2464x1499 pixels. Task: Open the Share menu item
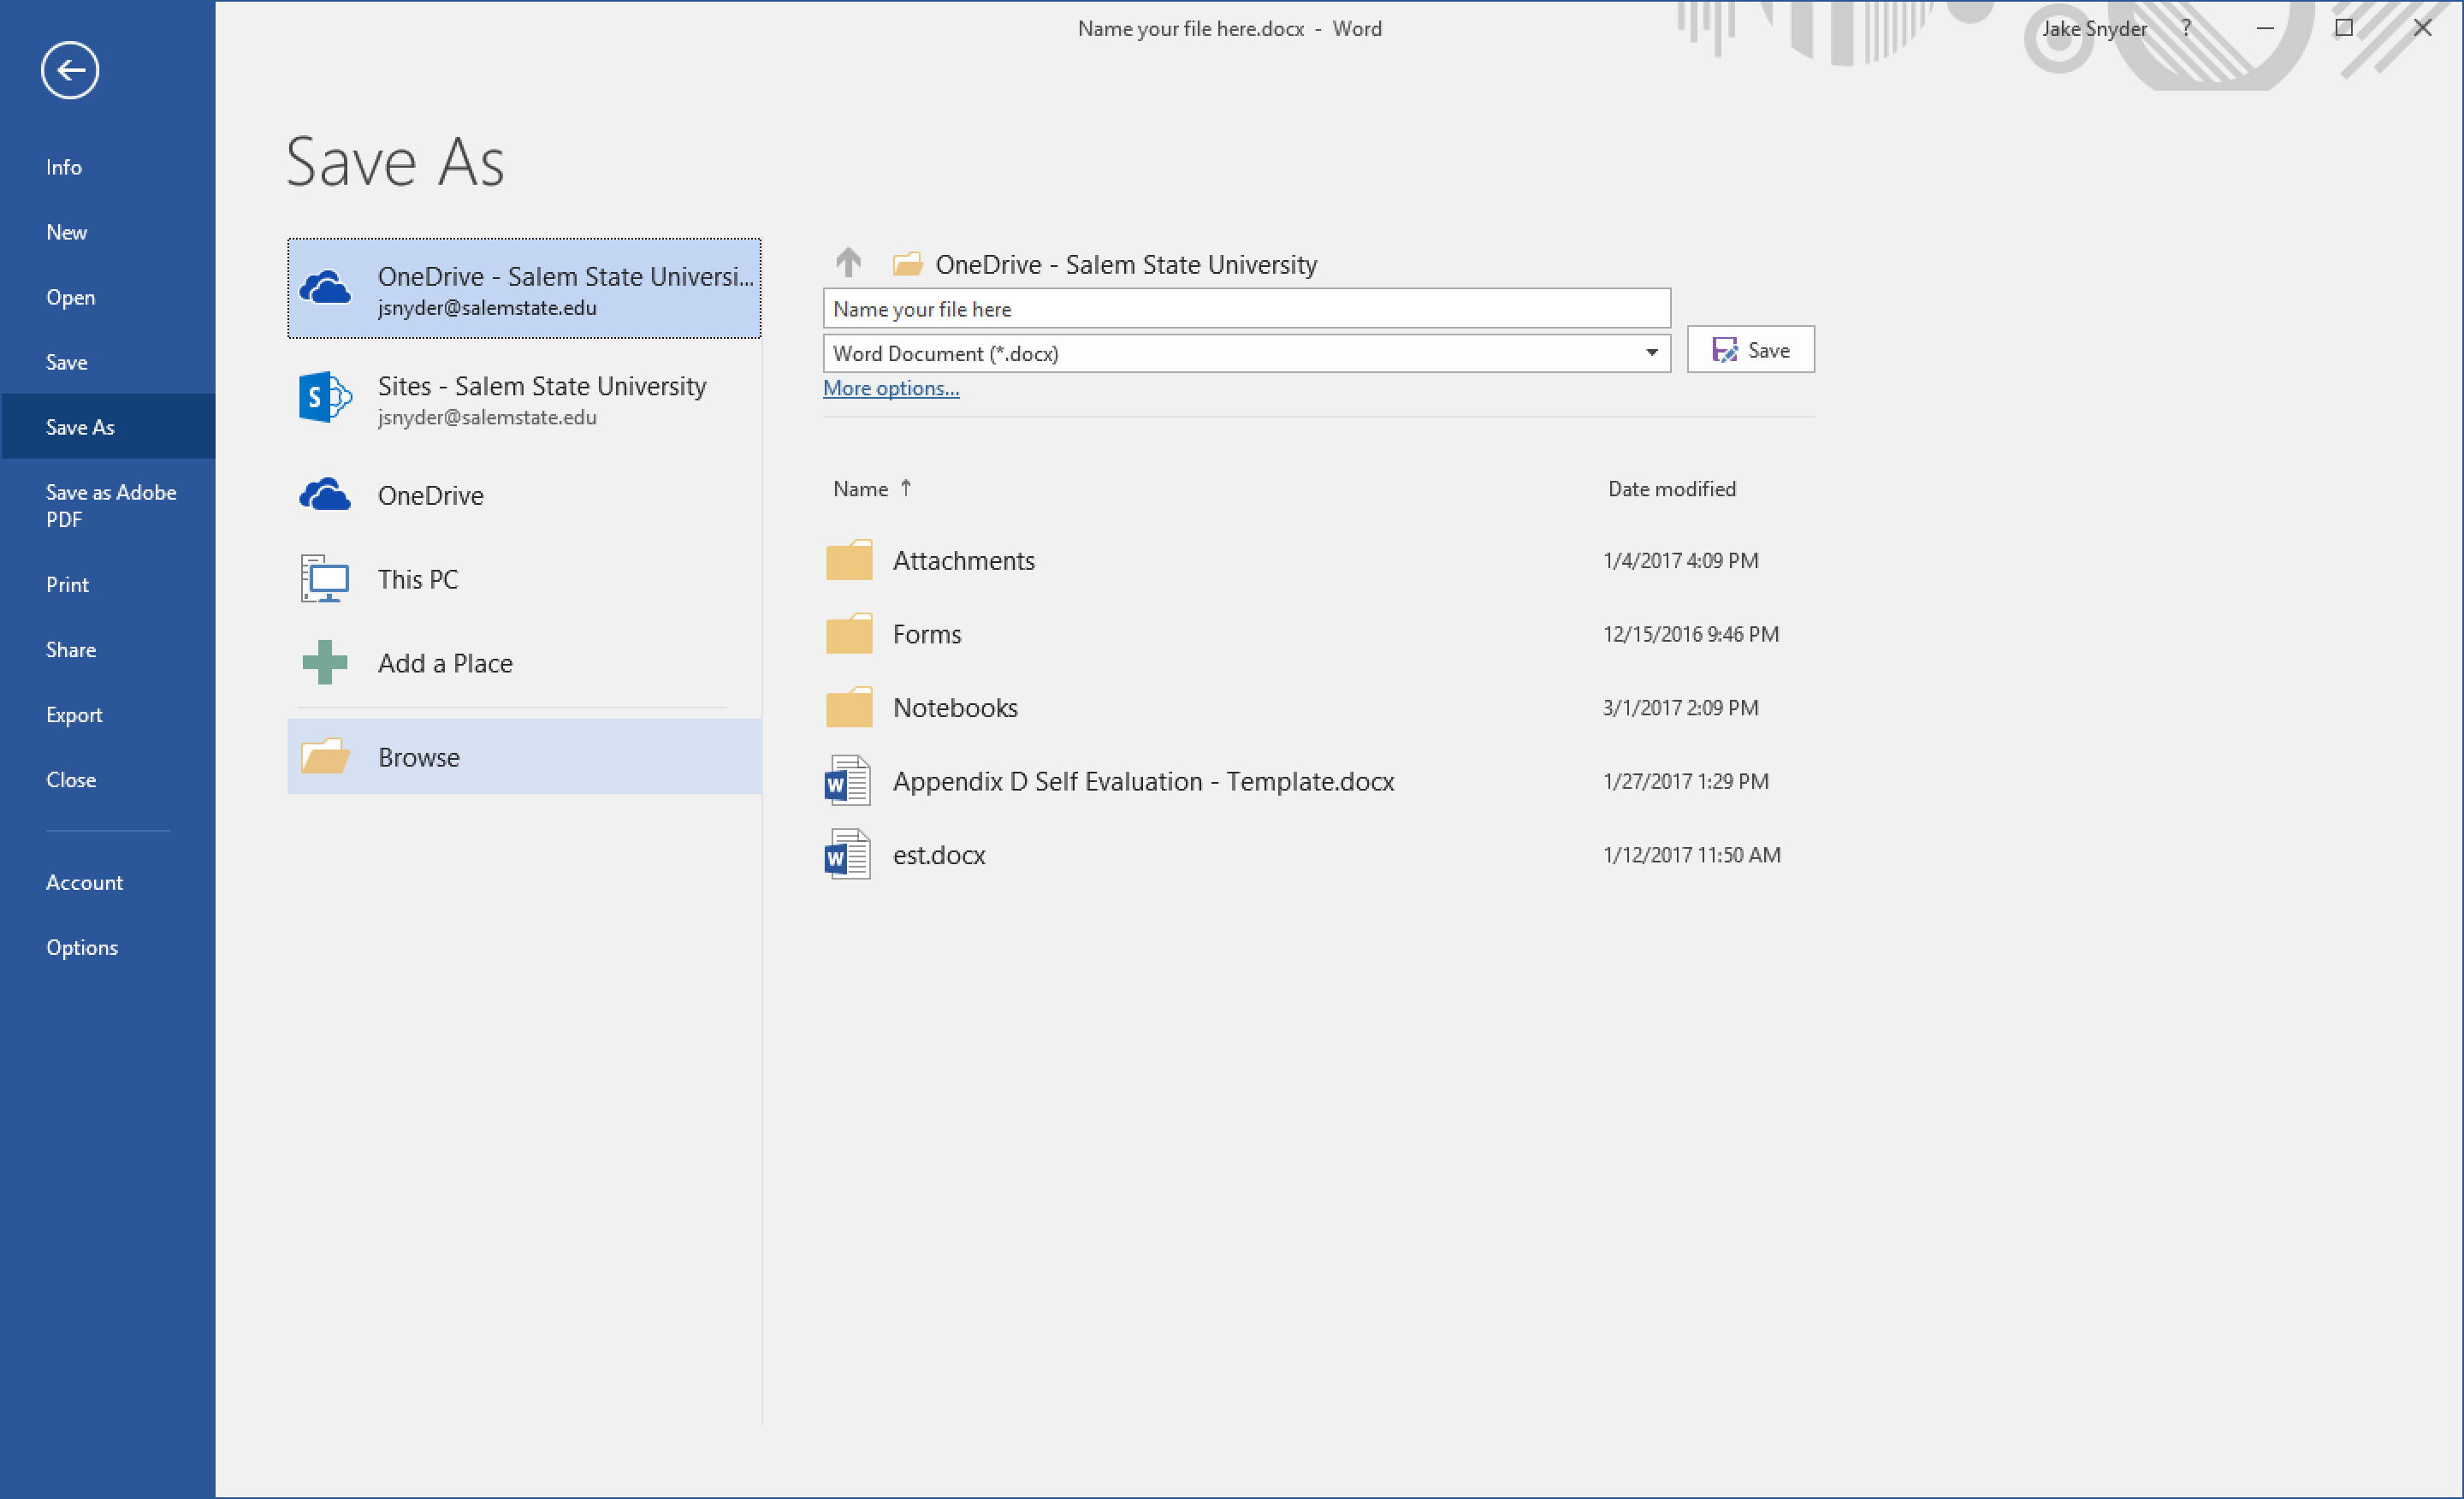click(x=71, y=650)
